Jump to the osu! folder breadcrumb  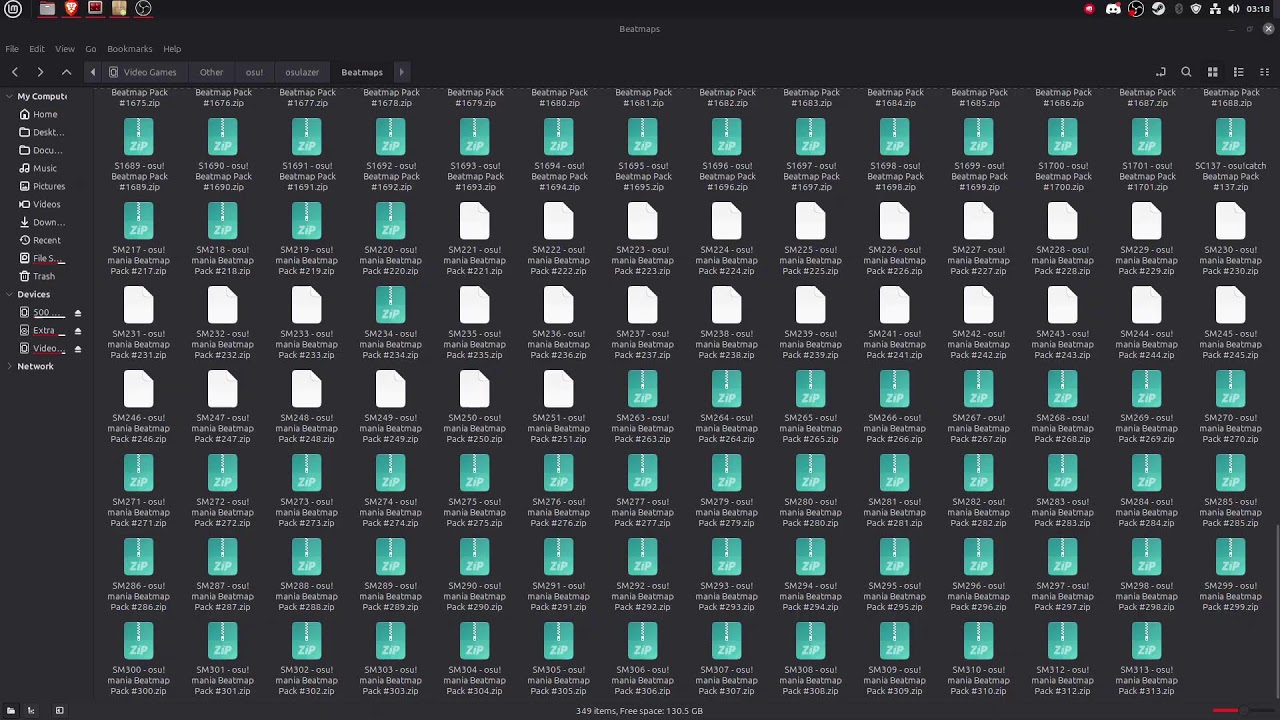click(254, 72)
